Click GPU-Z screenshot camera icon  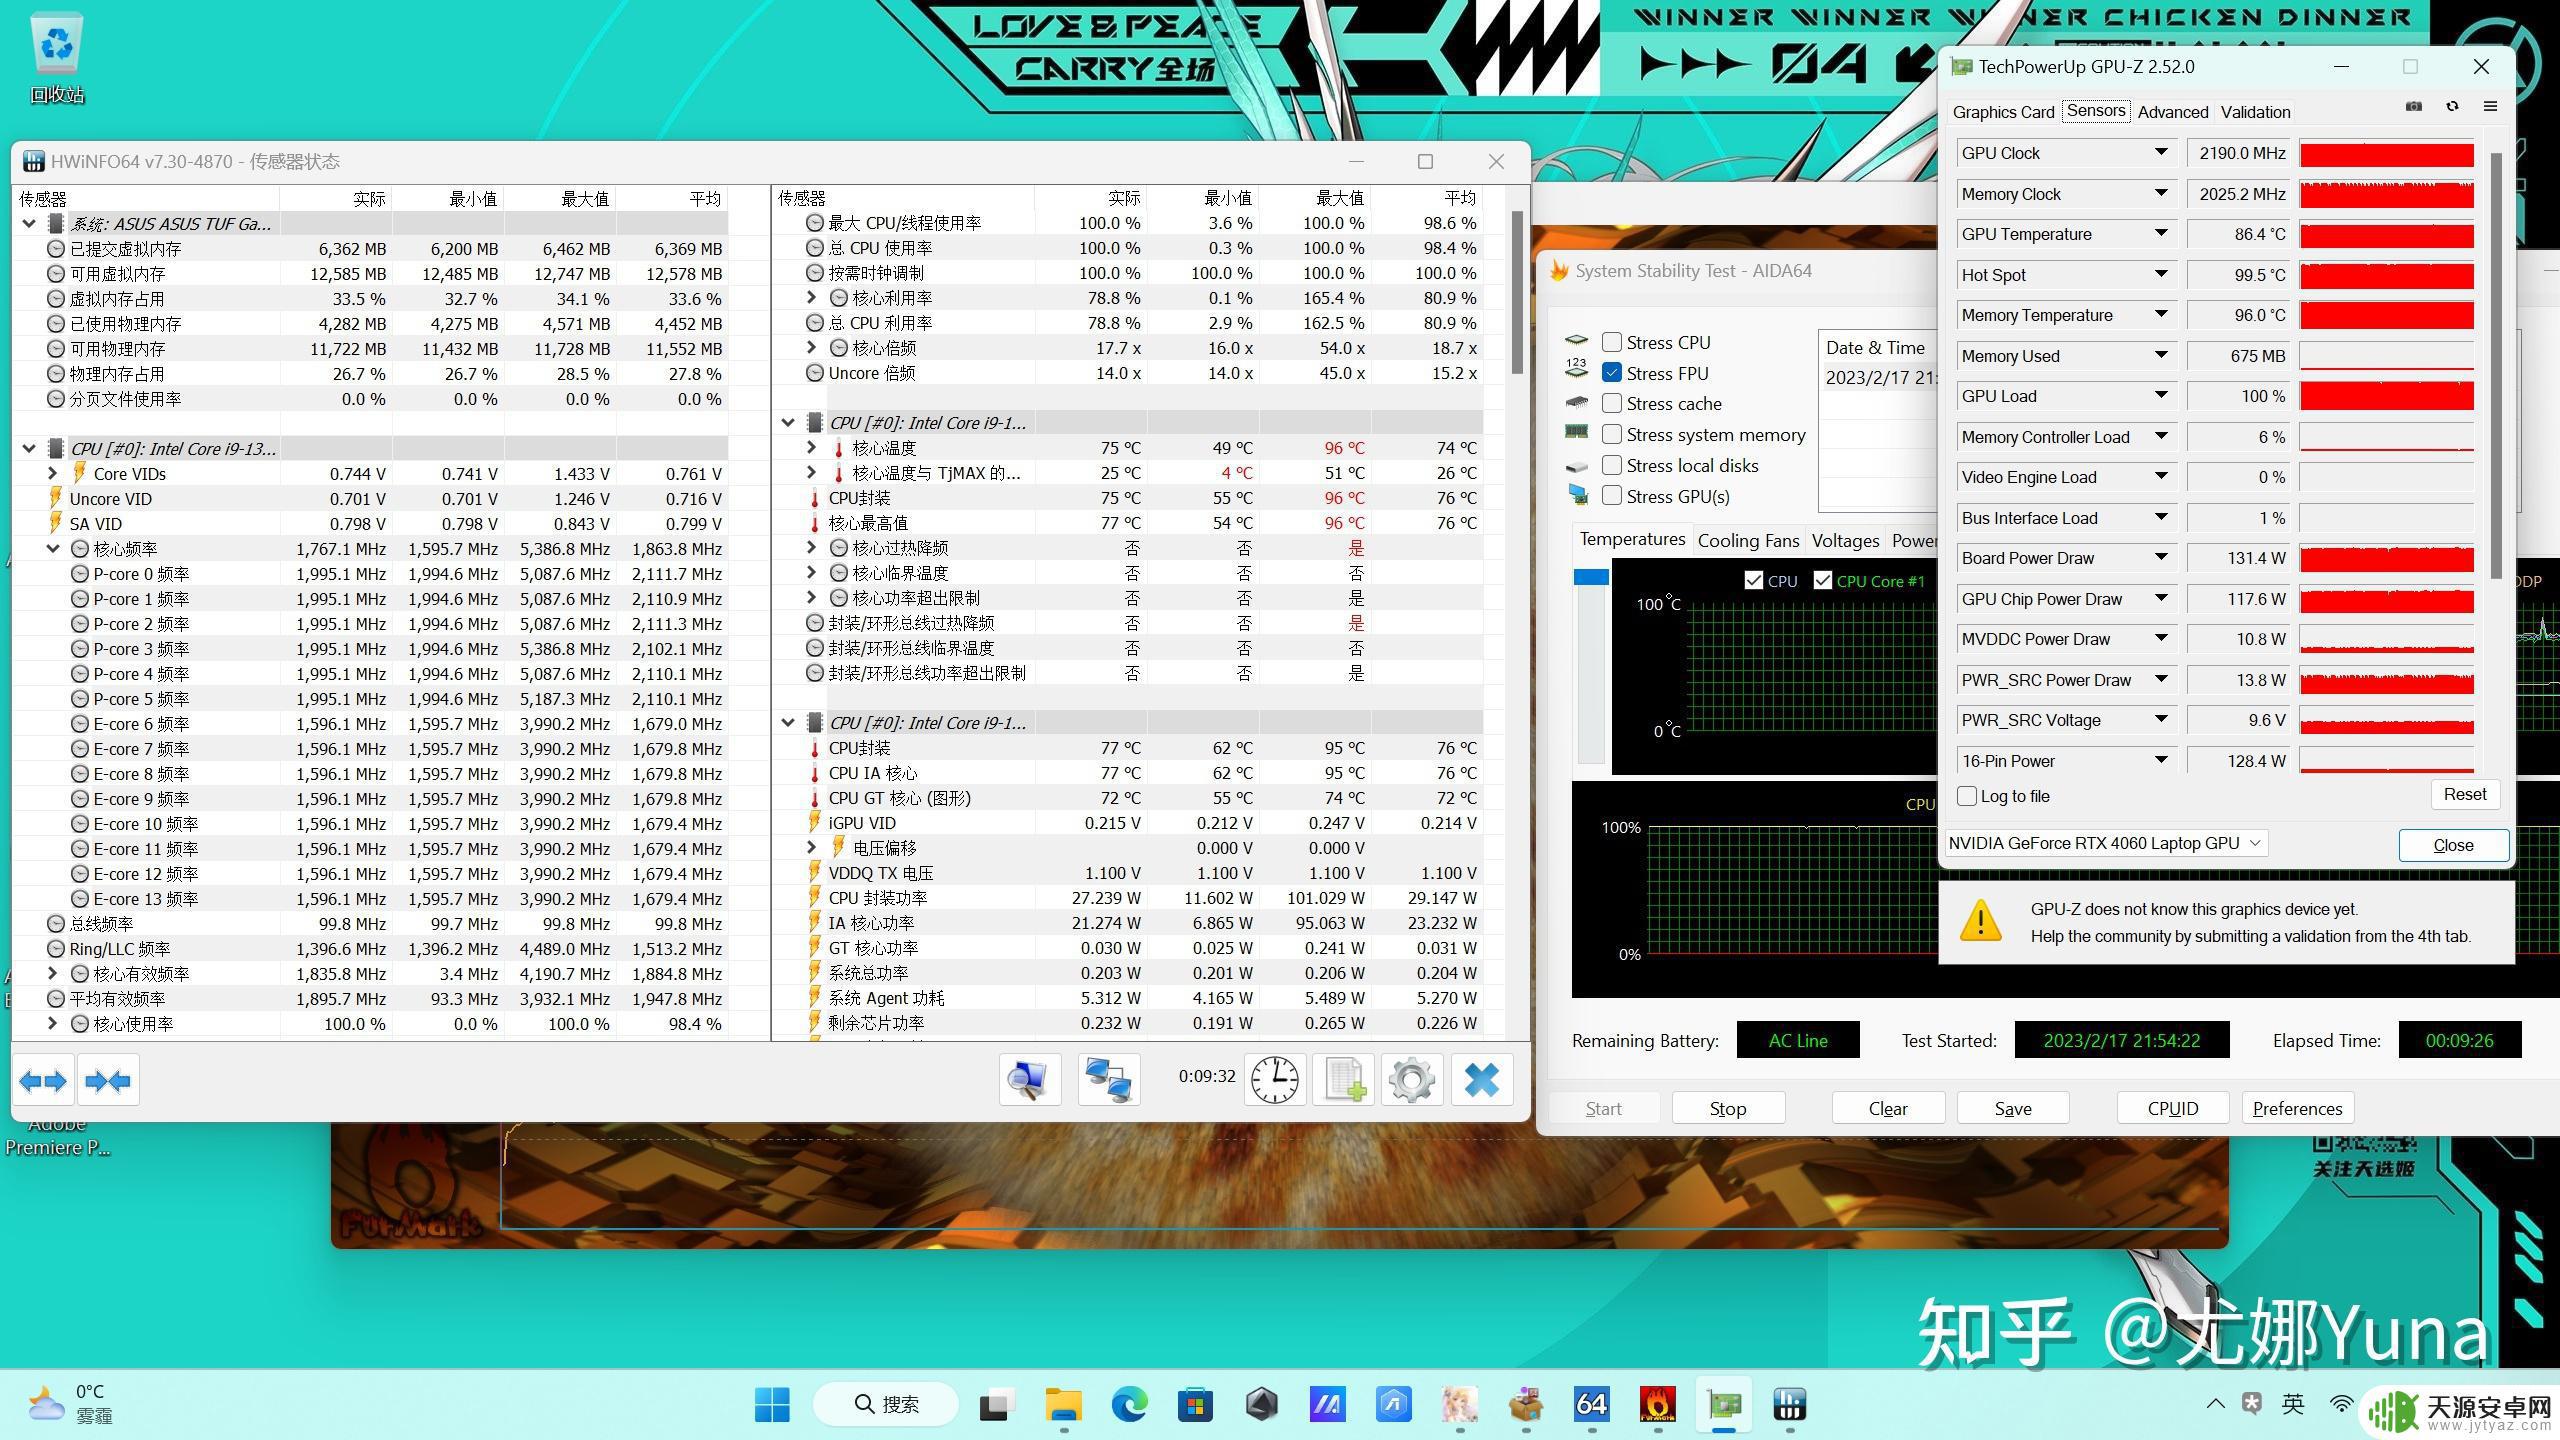pos(2413,107)
